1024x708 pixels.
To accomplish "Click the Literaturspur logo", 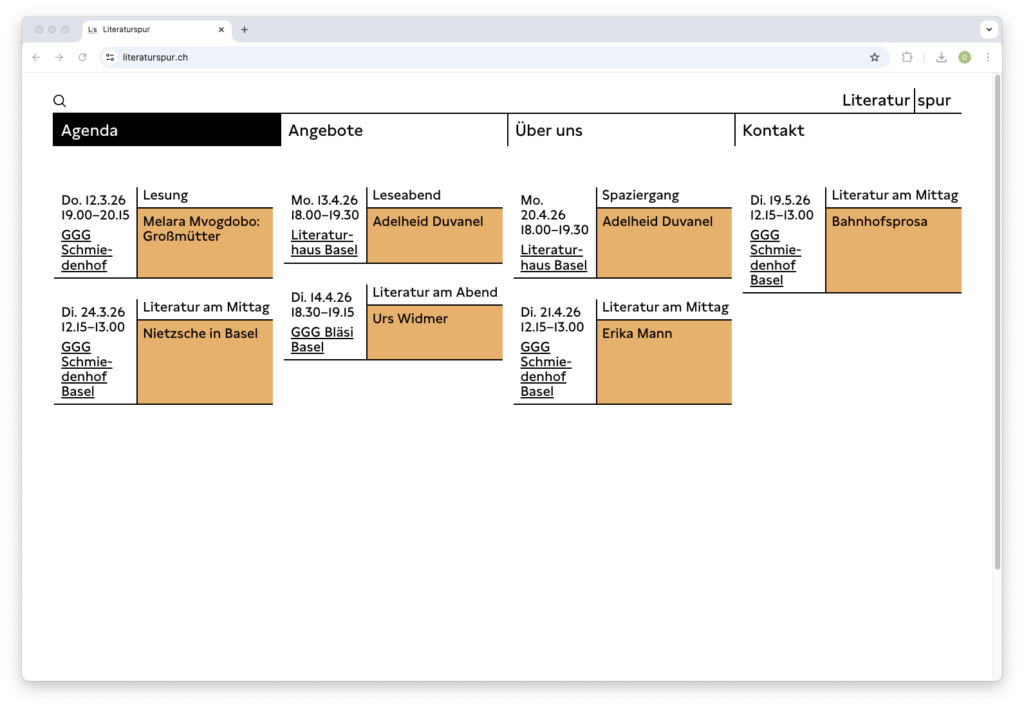I will (896, 101).
